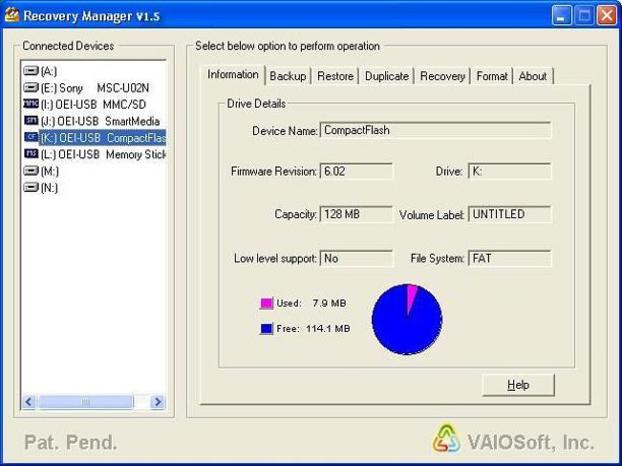Screen dimensions: 622x466
Task: Select the M: drive icon
Action: [x=30, y=171]
